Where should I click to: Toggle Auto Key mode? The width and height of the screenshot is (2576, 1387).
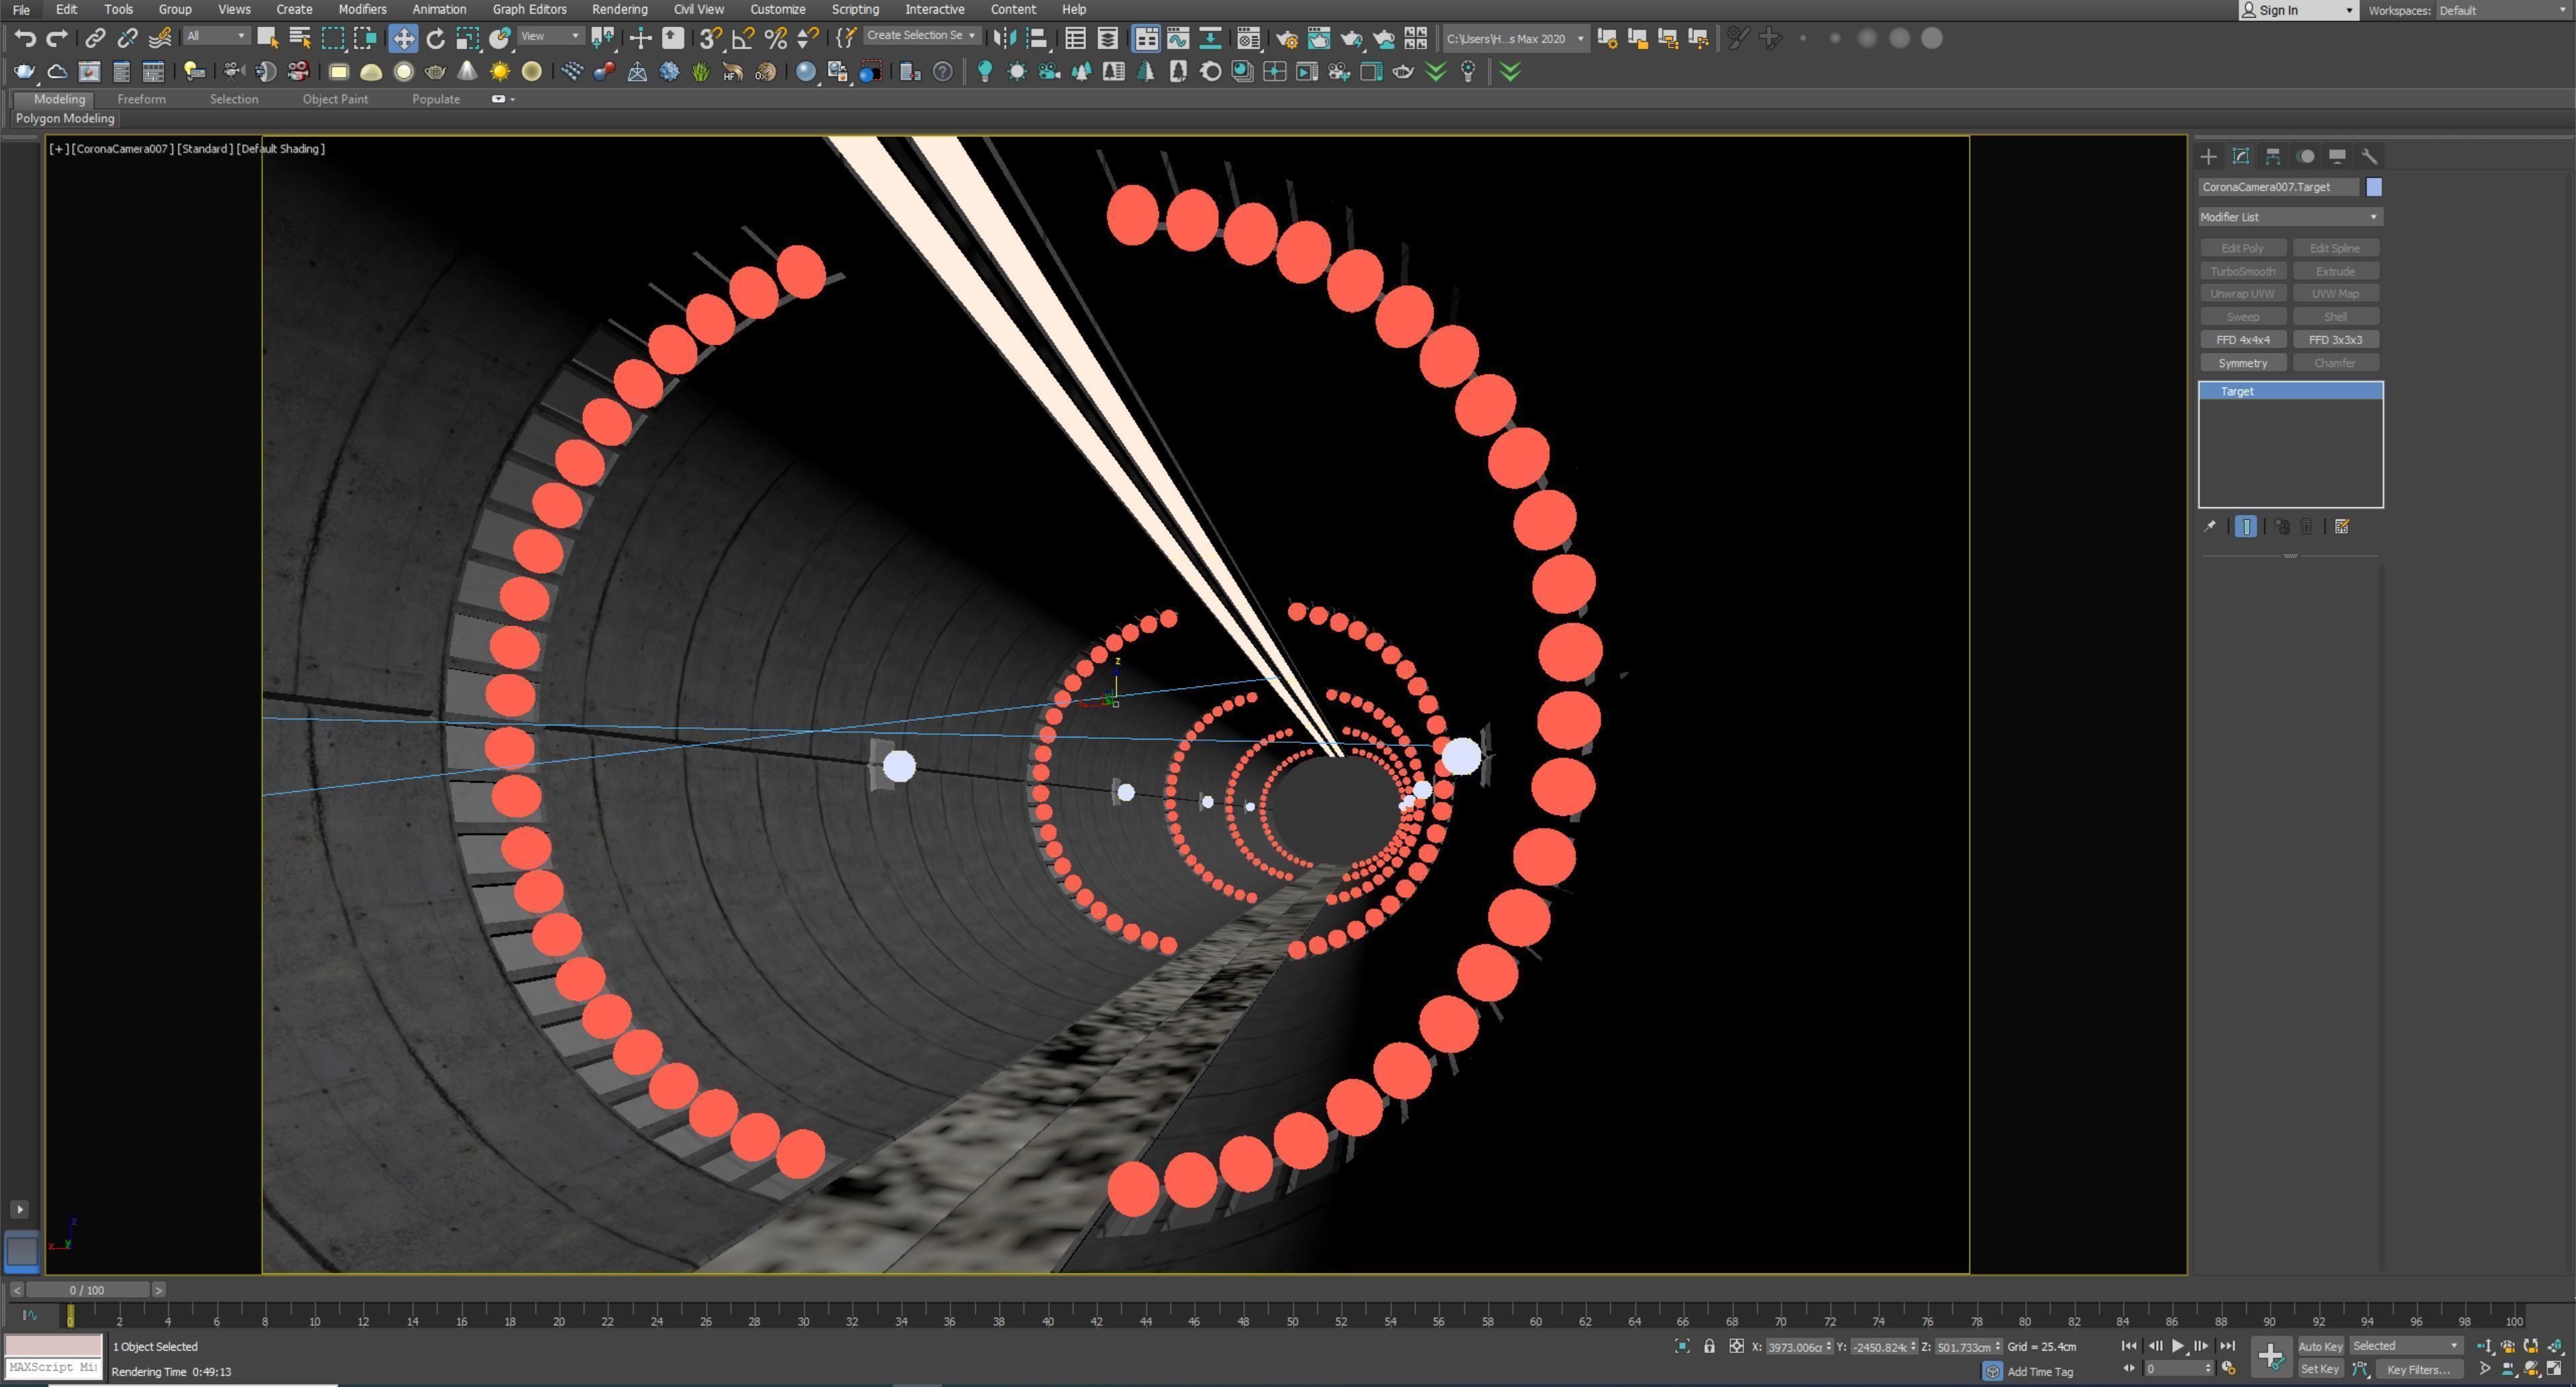coord(2320,1346)
